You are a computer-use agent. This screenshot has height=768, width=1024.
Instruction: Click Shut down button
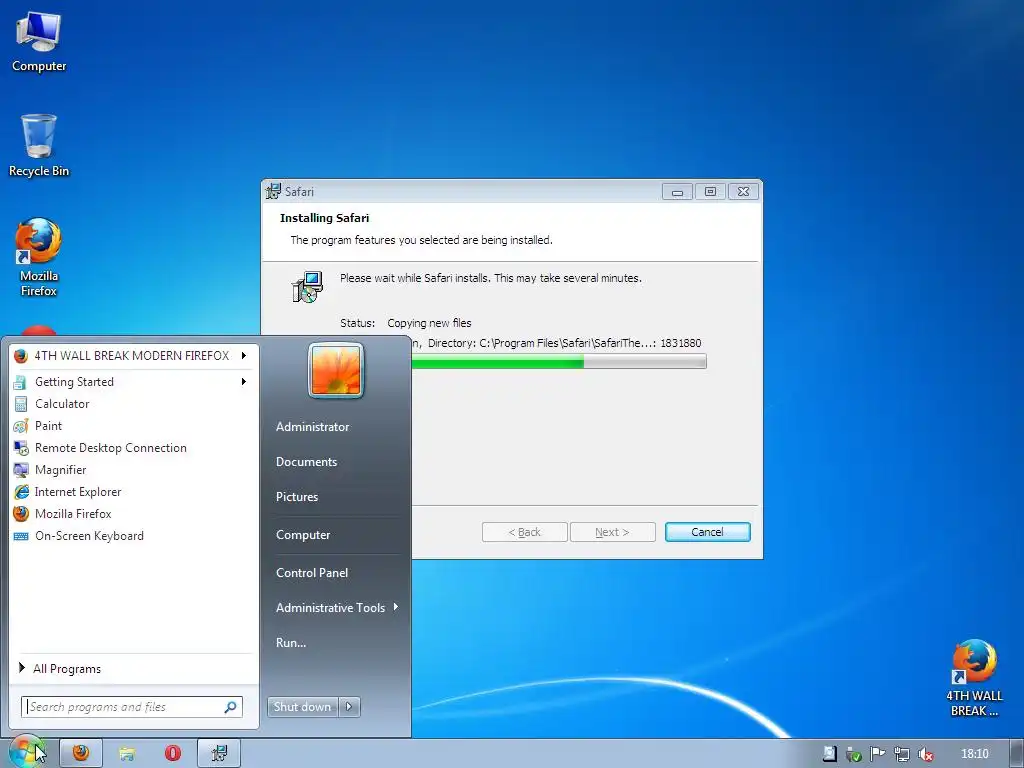(x=302, y=706)
